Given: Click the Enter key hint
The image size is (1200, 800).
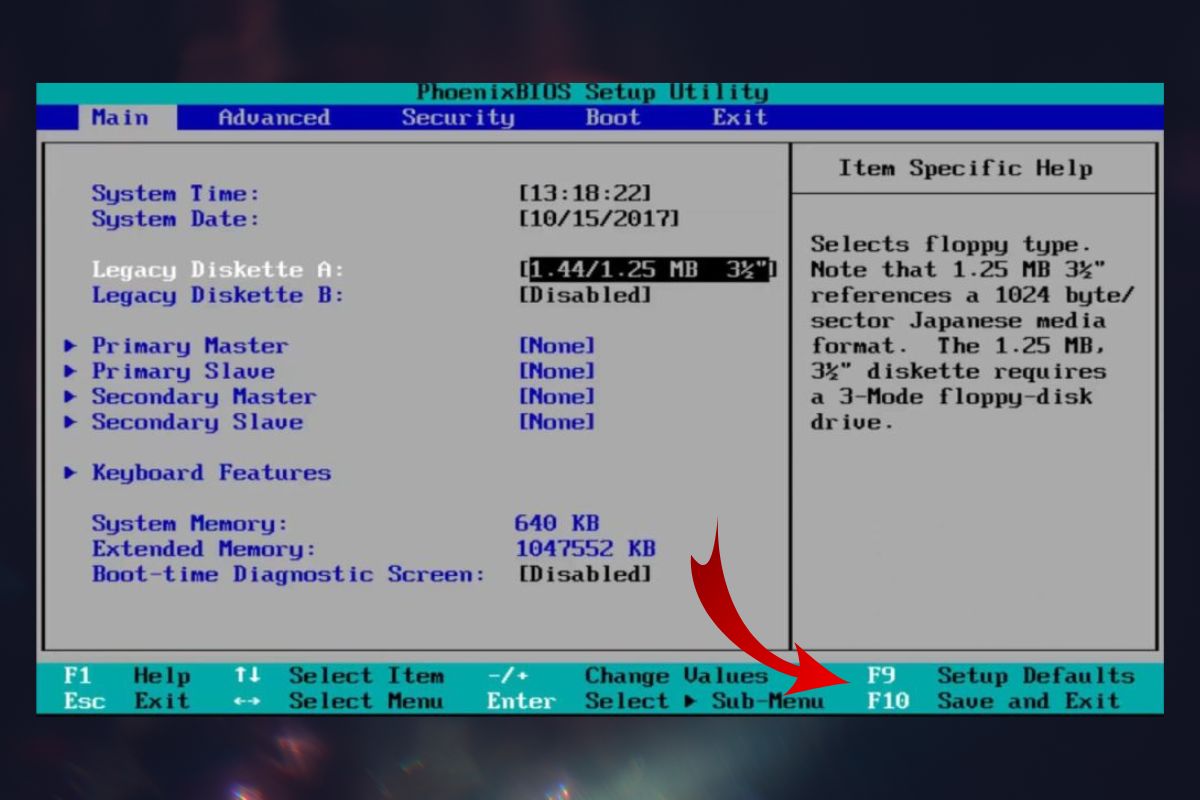Looking at the screenshot, I should pos(521,701).
